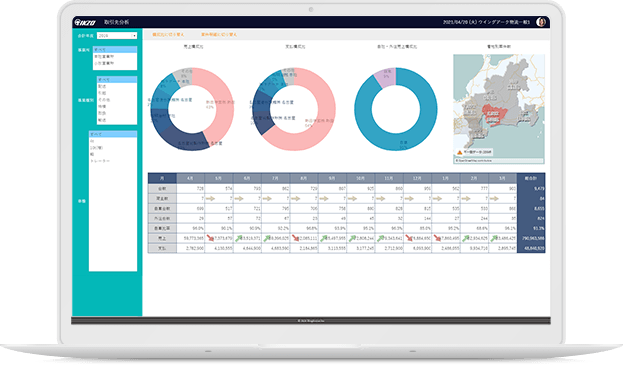Image resolution: width=623 pixels, height=365 pixels.
Task: Select すべて in the vehicle type listbox
Action: [x=113, y=134]
